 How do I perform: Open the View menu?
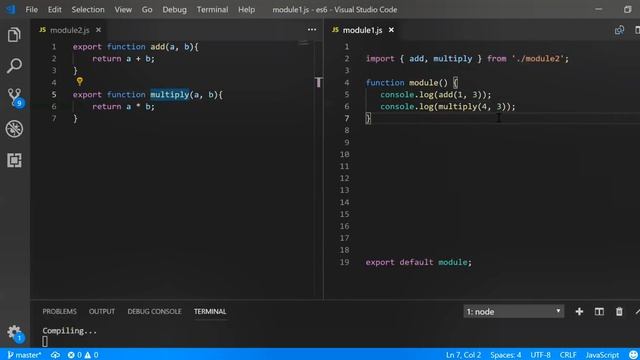tap(123, 9)
